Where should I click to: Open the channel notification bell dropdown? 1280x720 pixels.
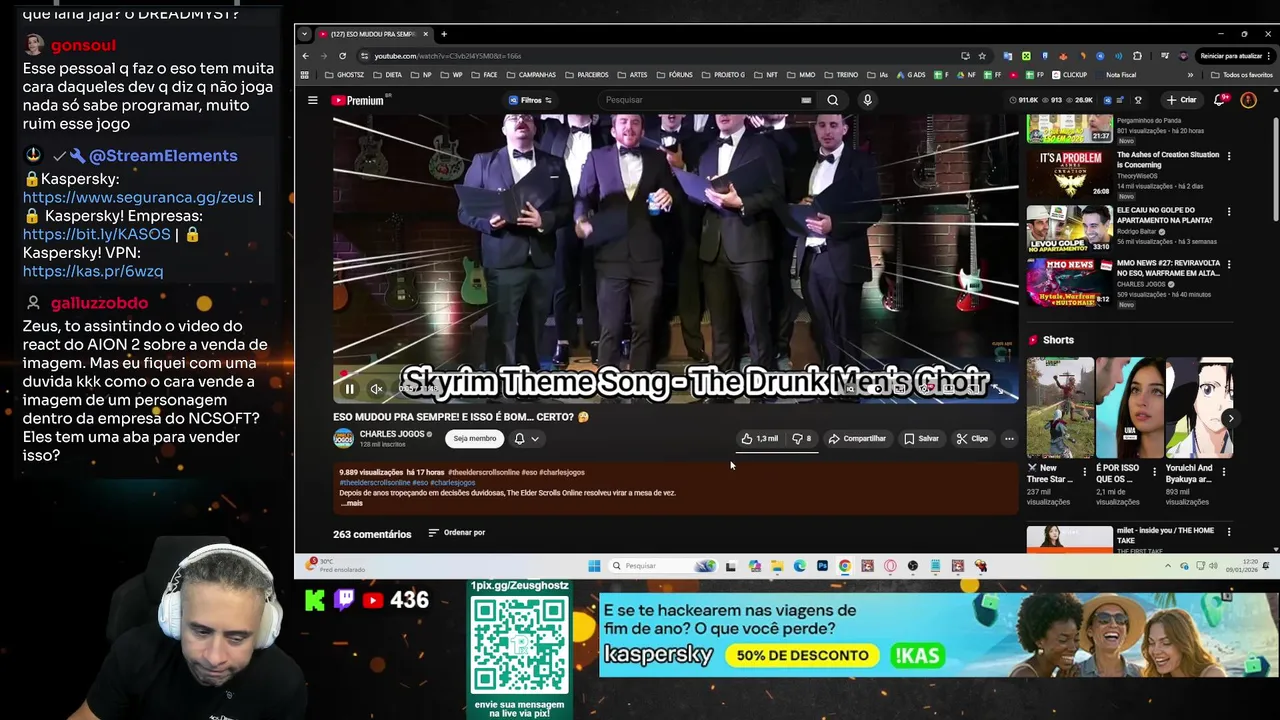point(526,438)
